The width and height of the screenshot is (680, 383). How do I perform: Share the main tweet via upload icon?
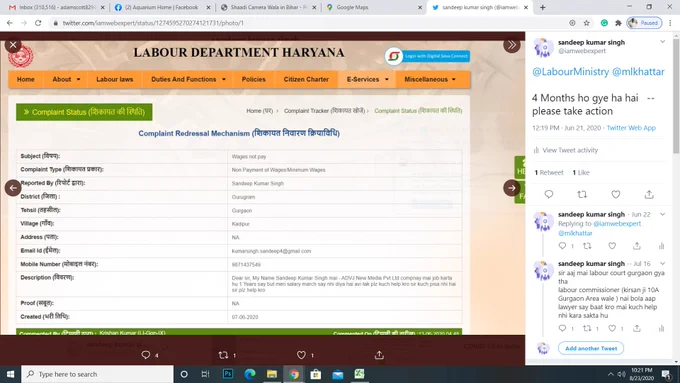pos(649,194)
